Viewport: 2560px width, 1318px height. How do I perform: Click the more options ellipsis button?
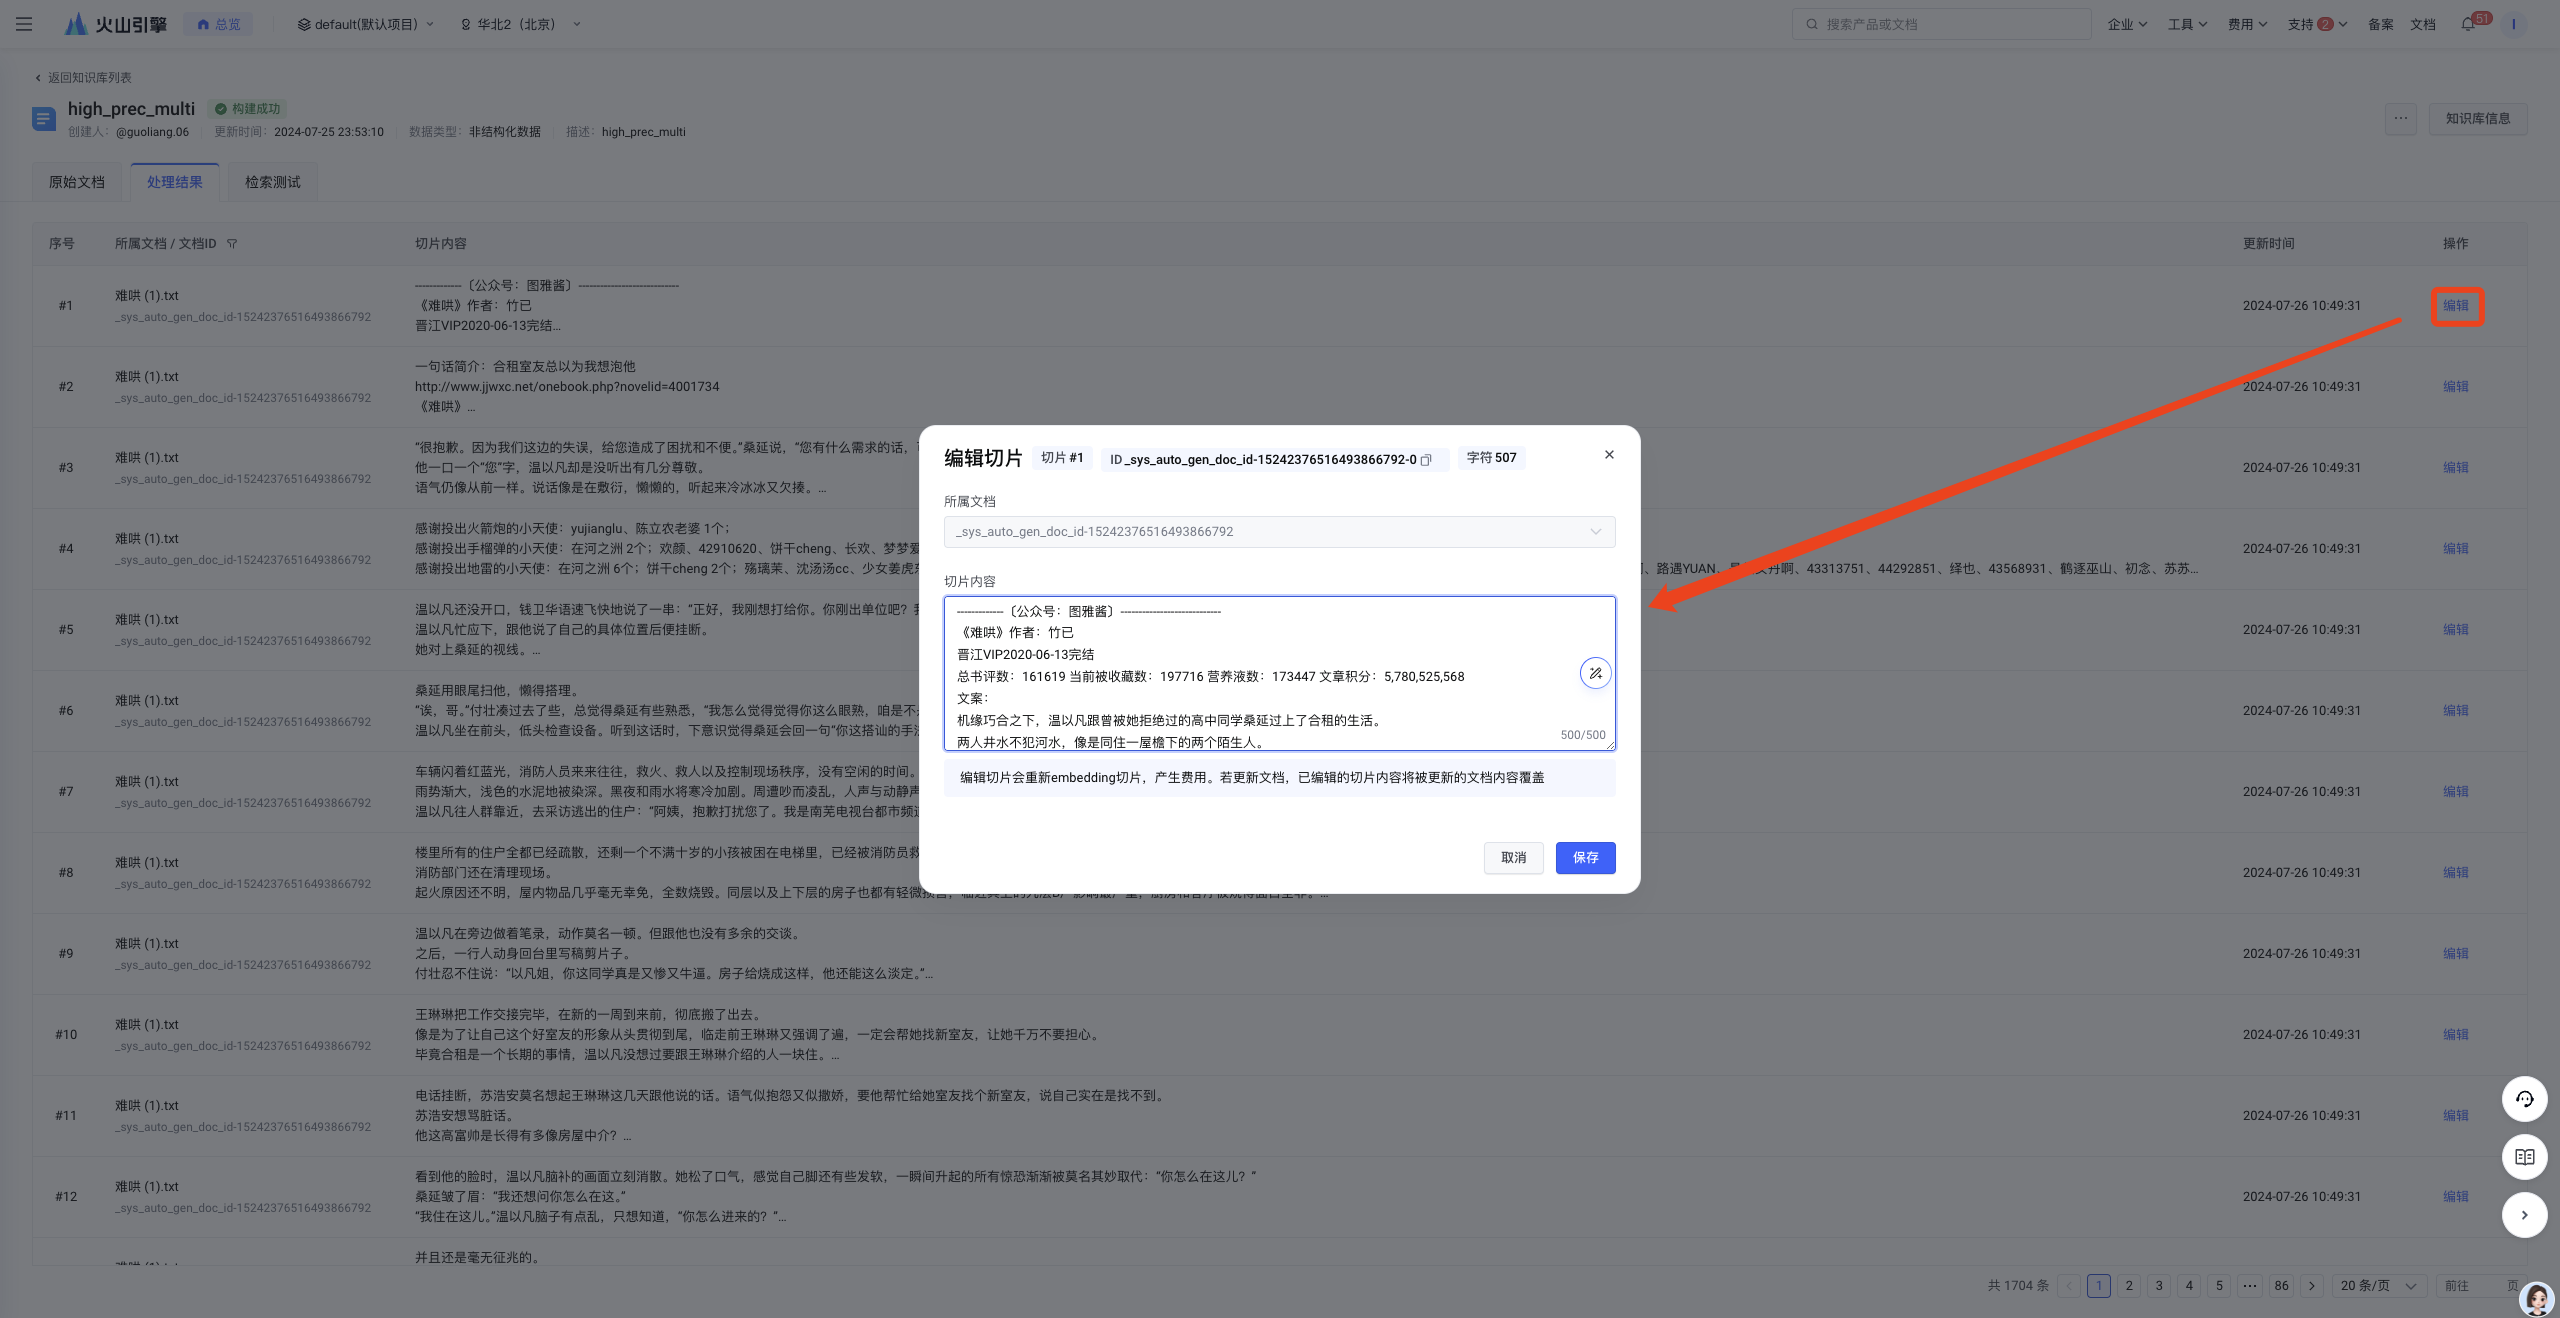click(x=2400, y=118)
